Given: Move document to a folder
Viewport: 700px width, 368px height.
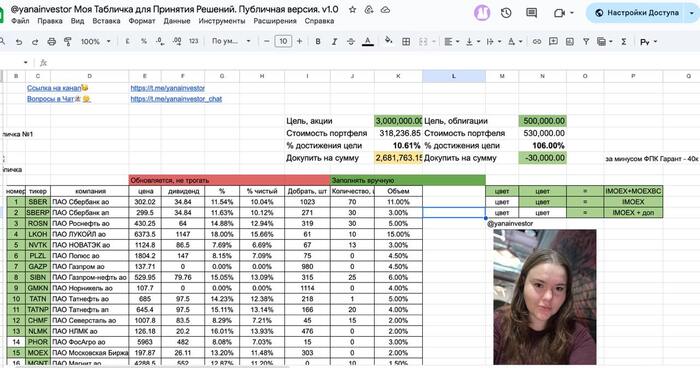Looking at the screenshot, I should click(x=369, y=9).
